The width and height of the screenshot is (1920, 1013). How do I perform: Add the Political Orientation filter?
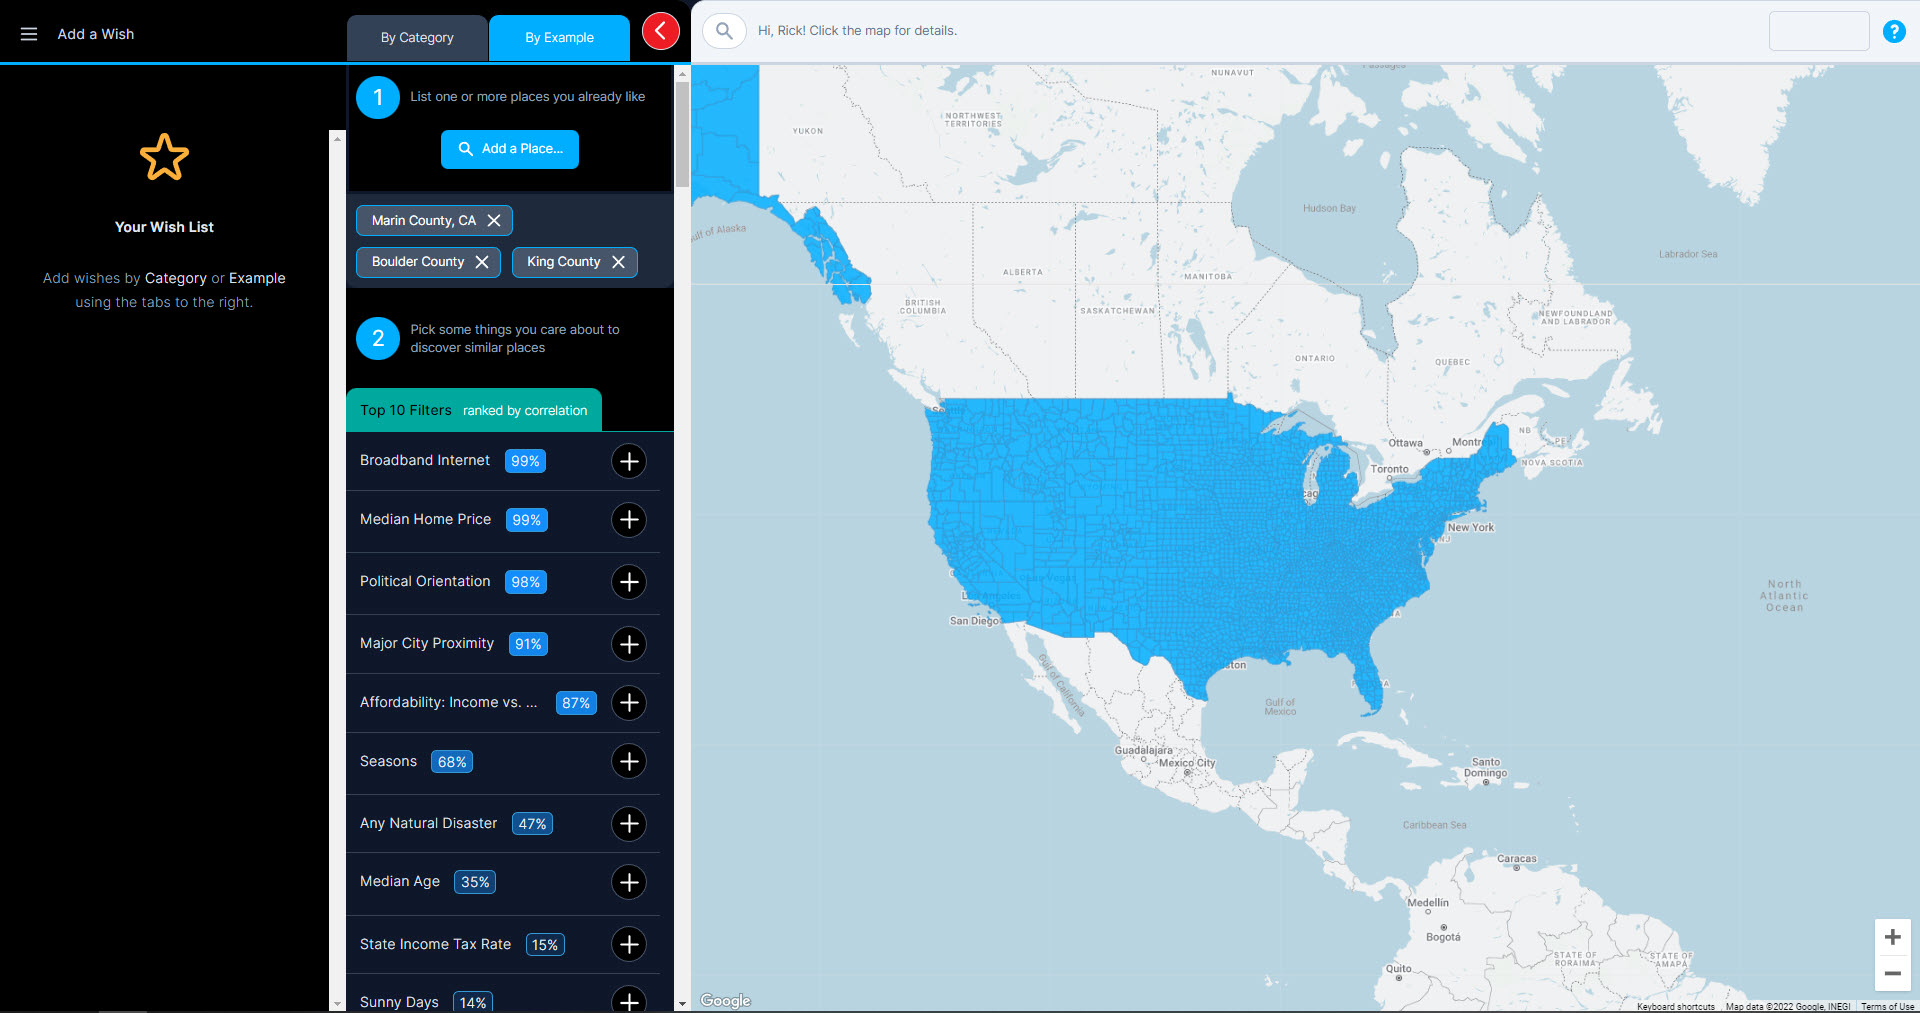tap(628, 582)
